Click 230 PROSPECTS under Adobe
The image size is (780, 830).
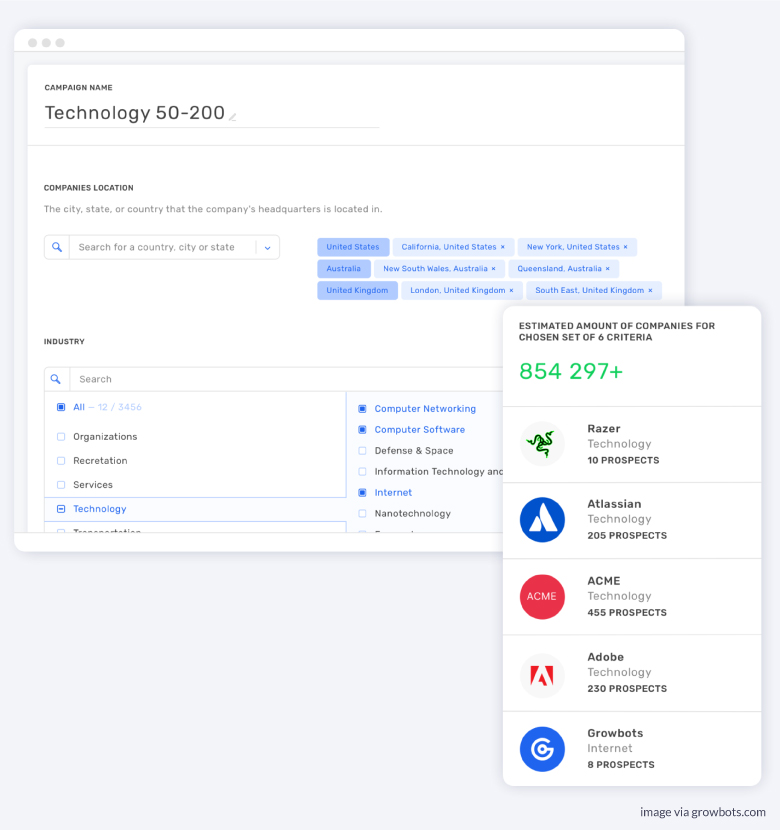point(627,689)
